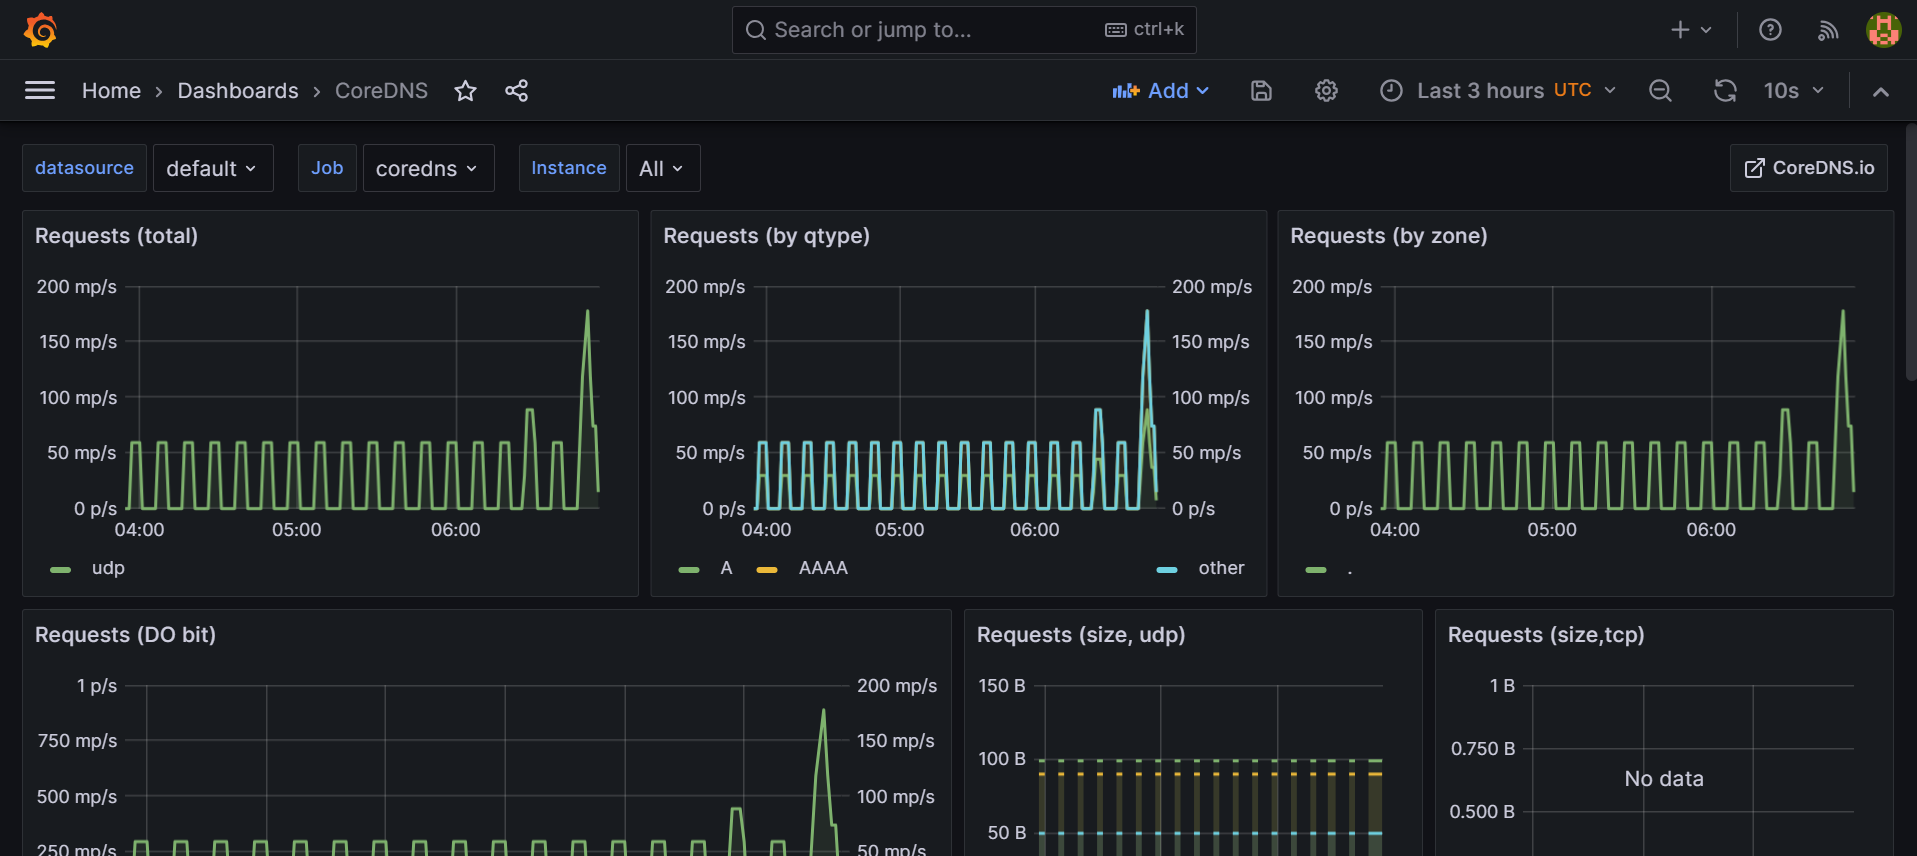Go to the Dashboards breadcrumb
Screen dimensions: 1917x856
pos(238,91)
